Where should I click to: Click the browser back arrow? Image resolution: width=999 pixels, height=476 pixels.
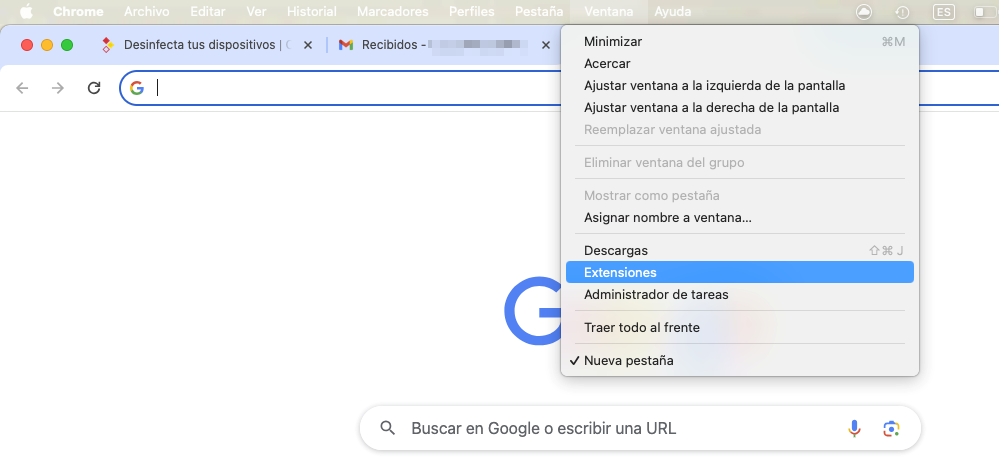[22, 88]
